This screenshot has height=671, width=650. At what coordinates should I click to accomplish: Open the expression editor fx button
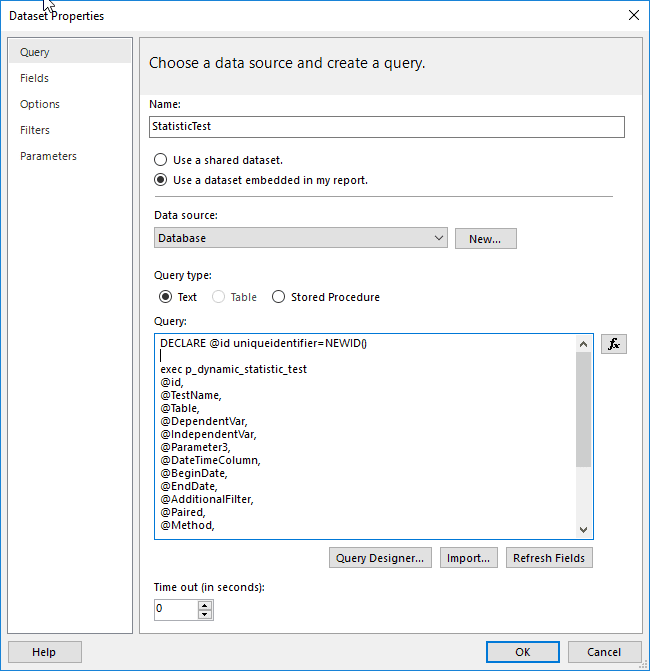(x=614, y=344)
